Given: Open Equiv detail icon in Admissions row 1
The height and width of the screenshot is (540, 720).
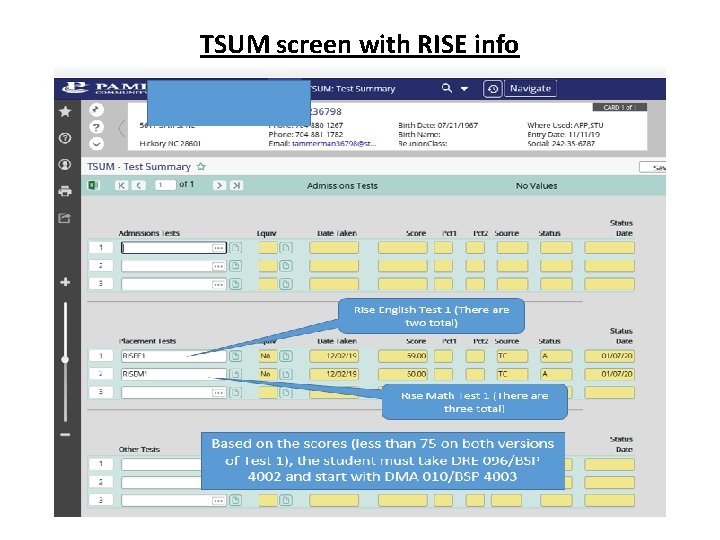Looking at the screenshot, I should click(x=286, y=248).
